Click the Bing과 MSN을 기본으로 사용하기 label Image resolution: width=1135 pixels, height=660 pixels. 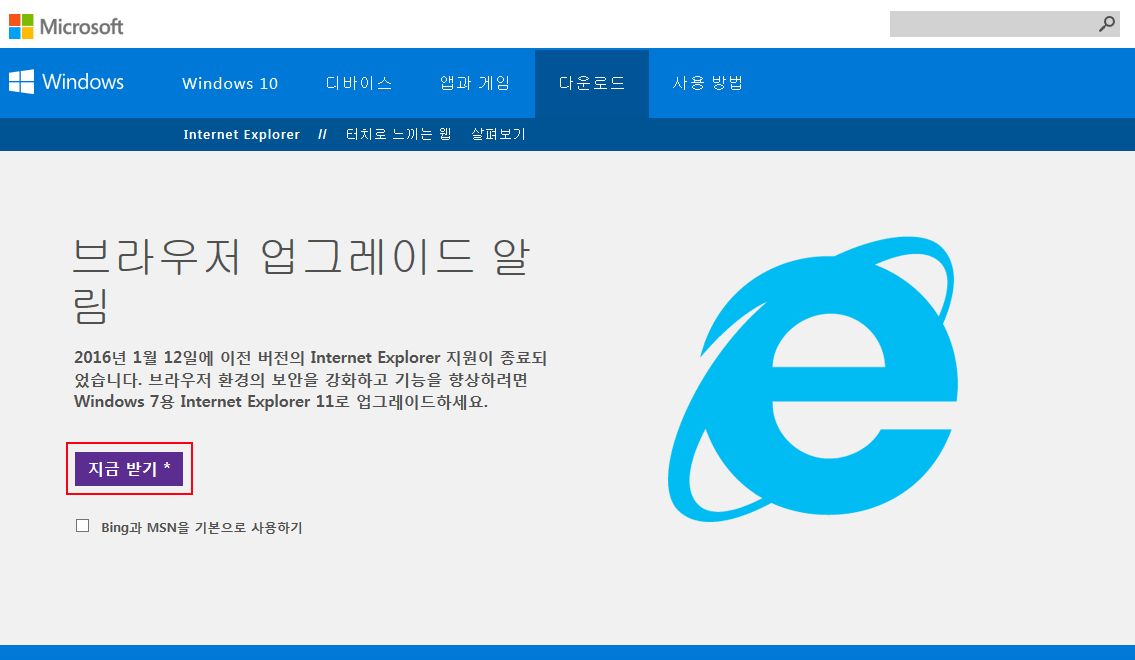pos(201,527)
